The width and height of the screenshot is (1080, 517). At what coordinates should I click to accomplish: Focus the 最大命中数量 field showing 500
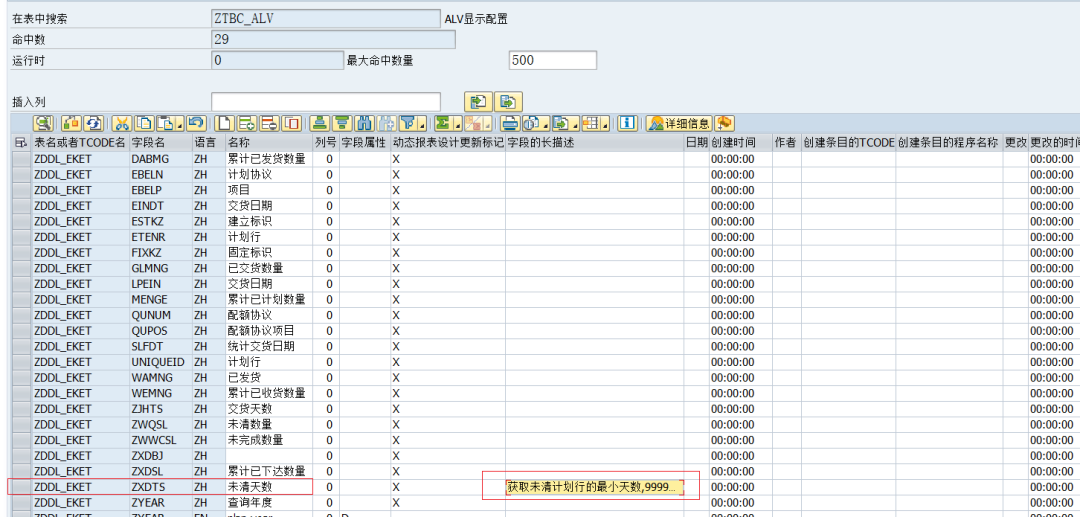[552, 60]
